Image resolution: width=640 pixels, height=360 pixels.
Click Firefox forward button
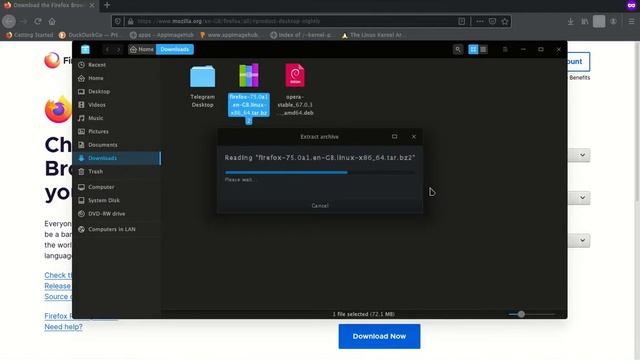[x=24, y=21]
